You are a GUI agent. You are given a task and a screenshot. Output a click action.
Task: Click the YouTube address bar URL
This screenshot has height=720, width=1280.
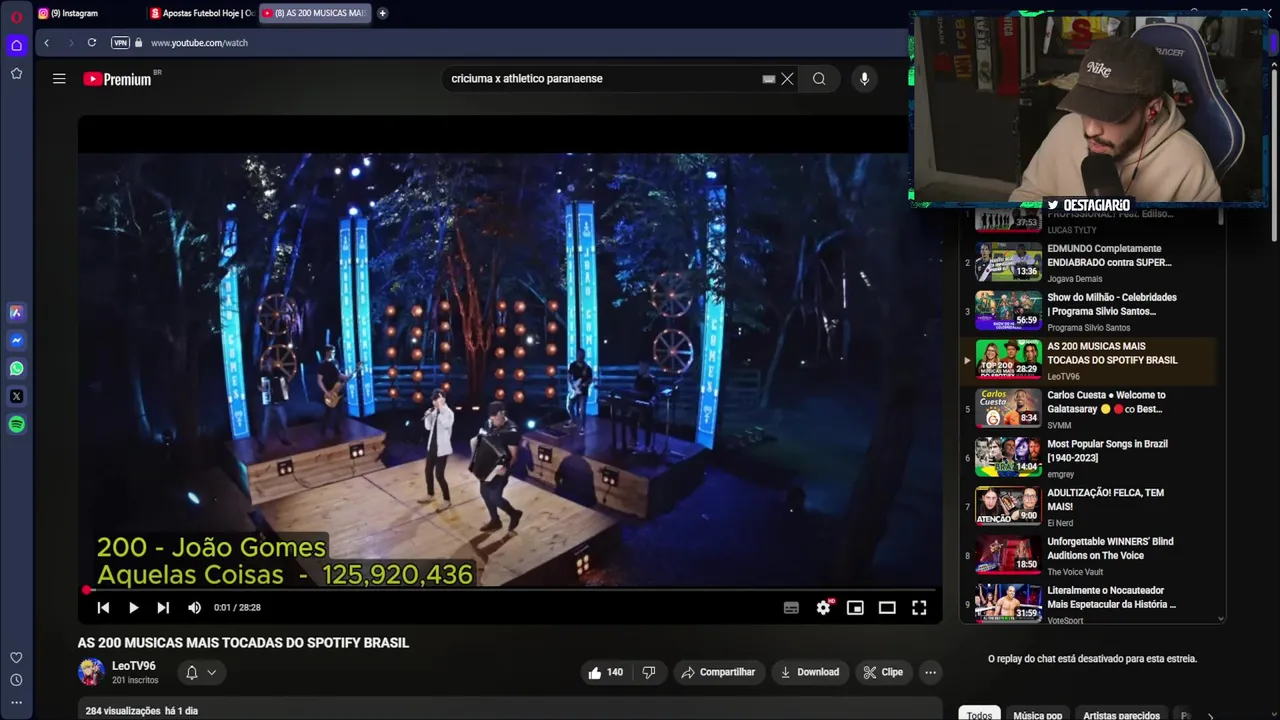coord(199,43)
